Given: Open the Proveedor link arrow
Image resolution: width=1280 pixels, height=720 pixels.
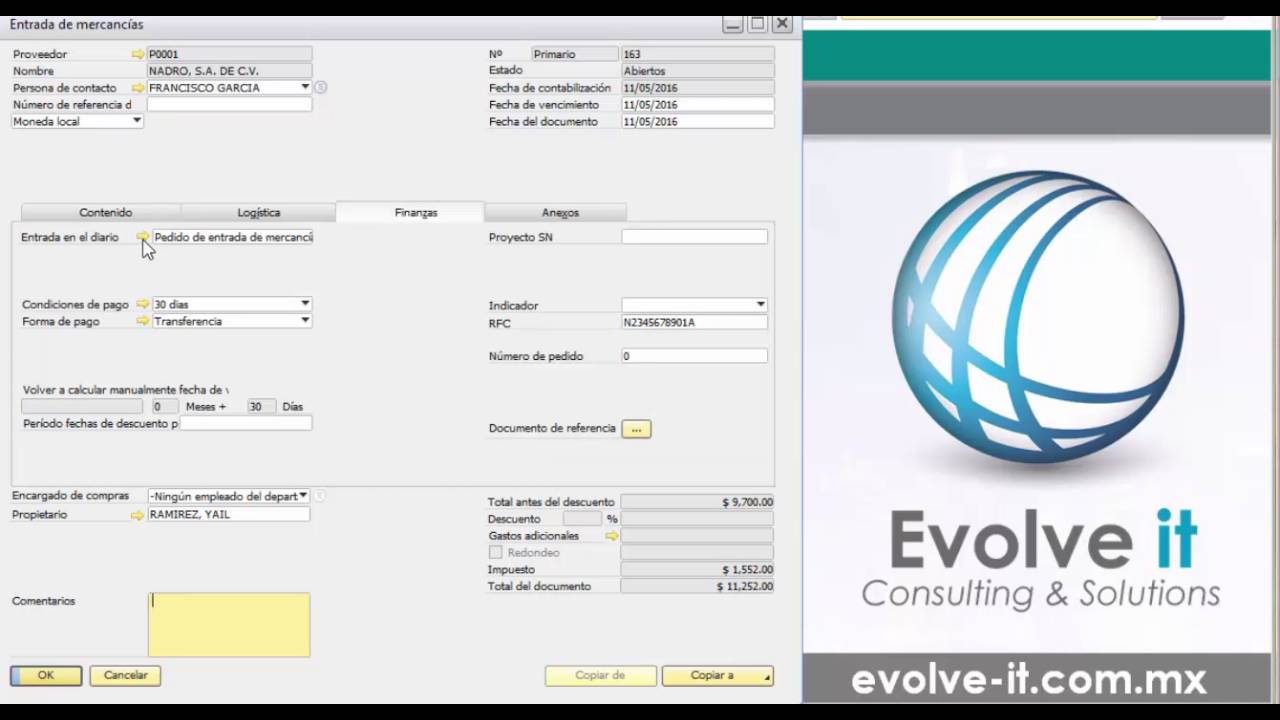Looking at the screenshot, I should 138,54.
